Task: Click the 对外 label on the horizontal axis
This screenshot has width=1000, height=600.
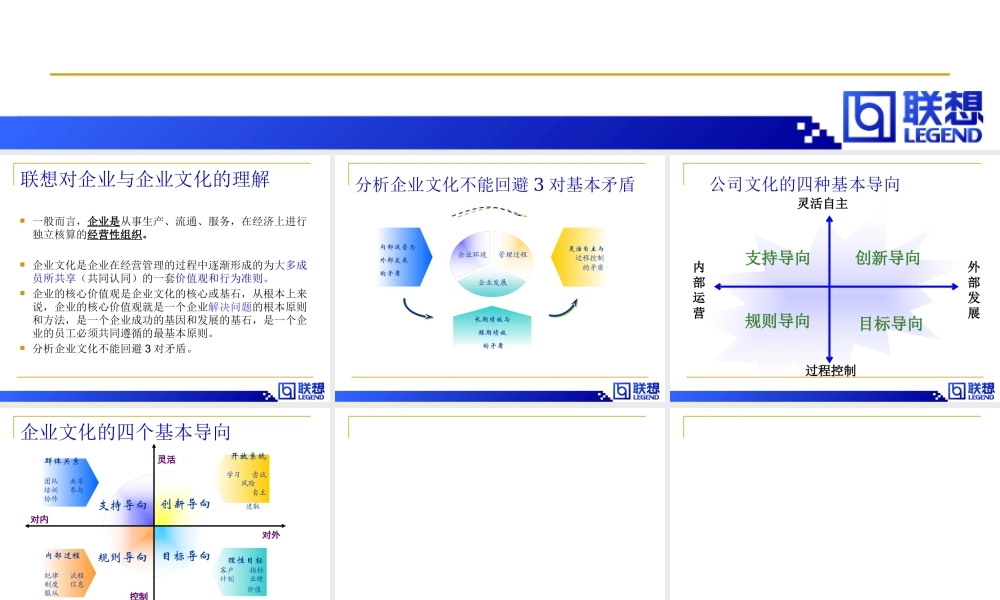Action: pos(271,535)
